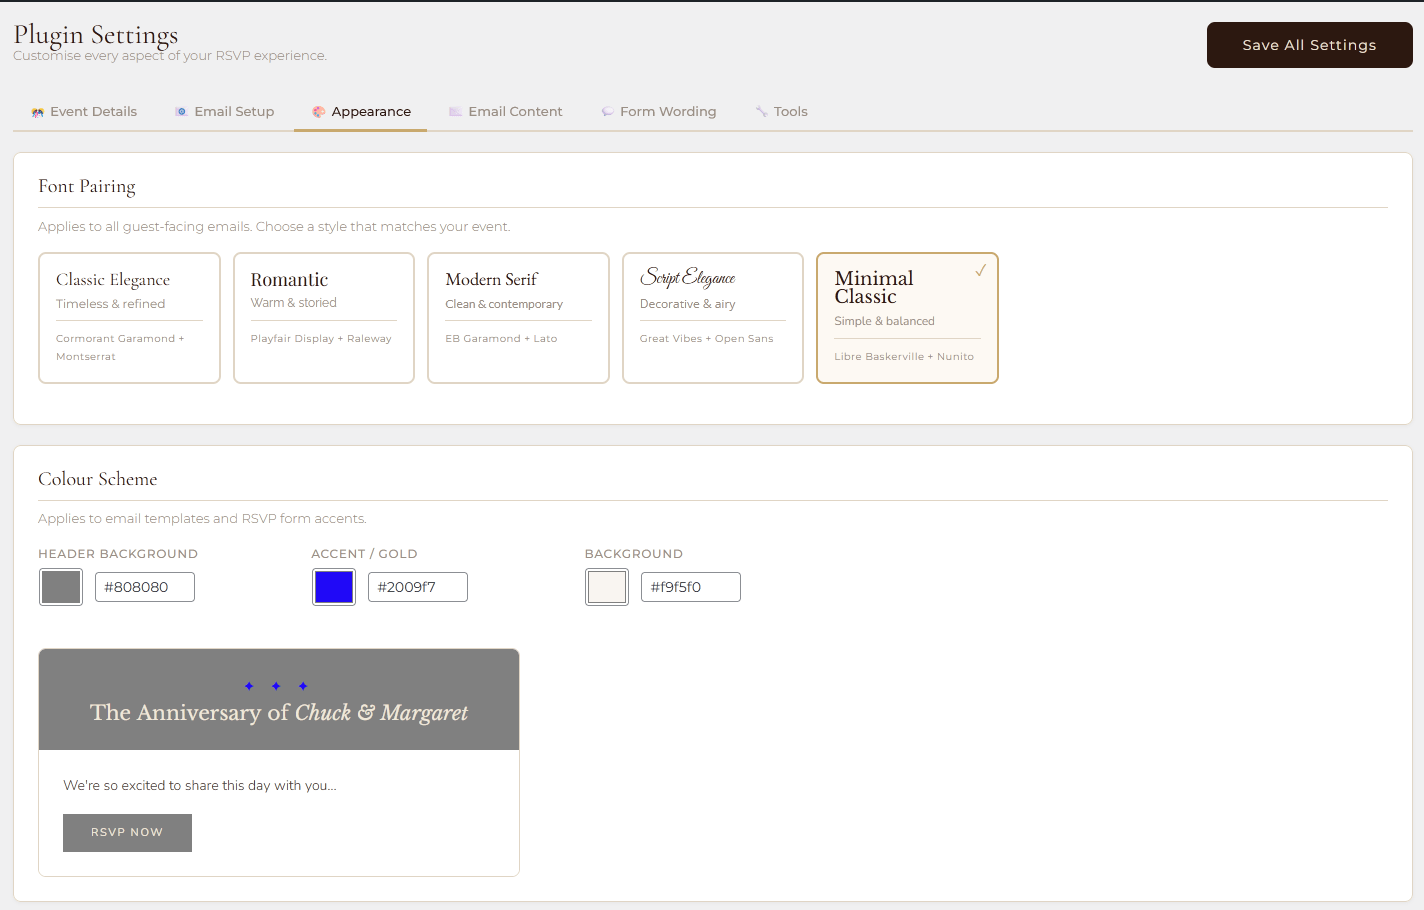Open the Email Content tab
This screenshot has height=910, width=1424.
[514, 112]
